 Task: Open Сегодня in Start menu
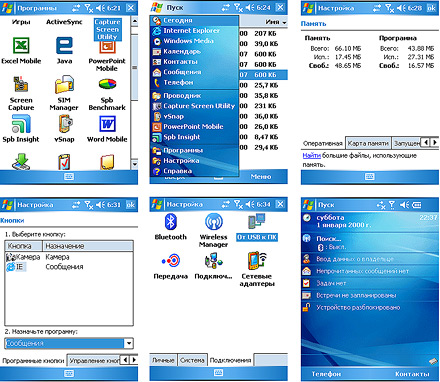pos(195,20)
